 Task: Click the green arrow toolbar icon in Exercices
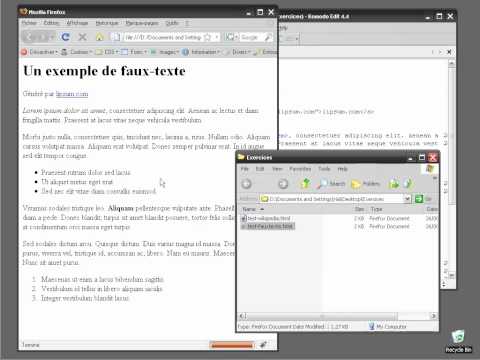pyautogui.click(x=394, y=183)
